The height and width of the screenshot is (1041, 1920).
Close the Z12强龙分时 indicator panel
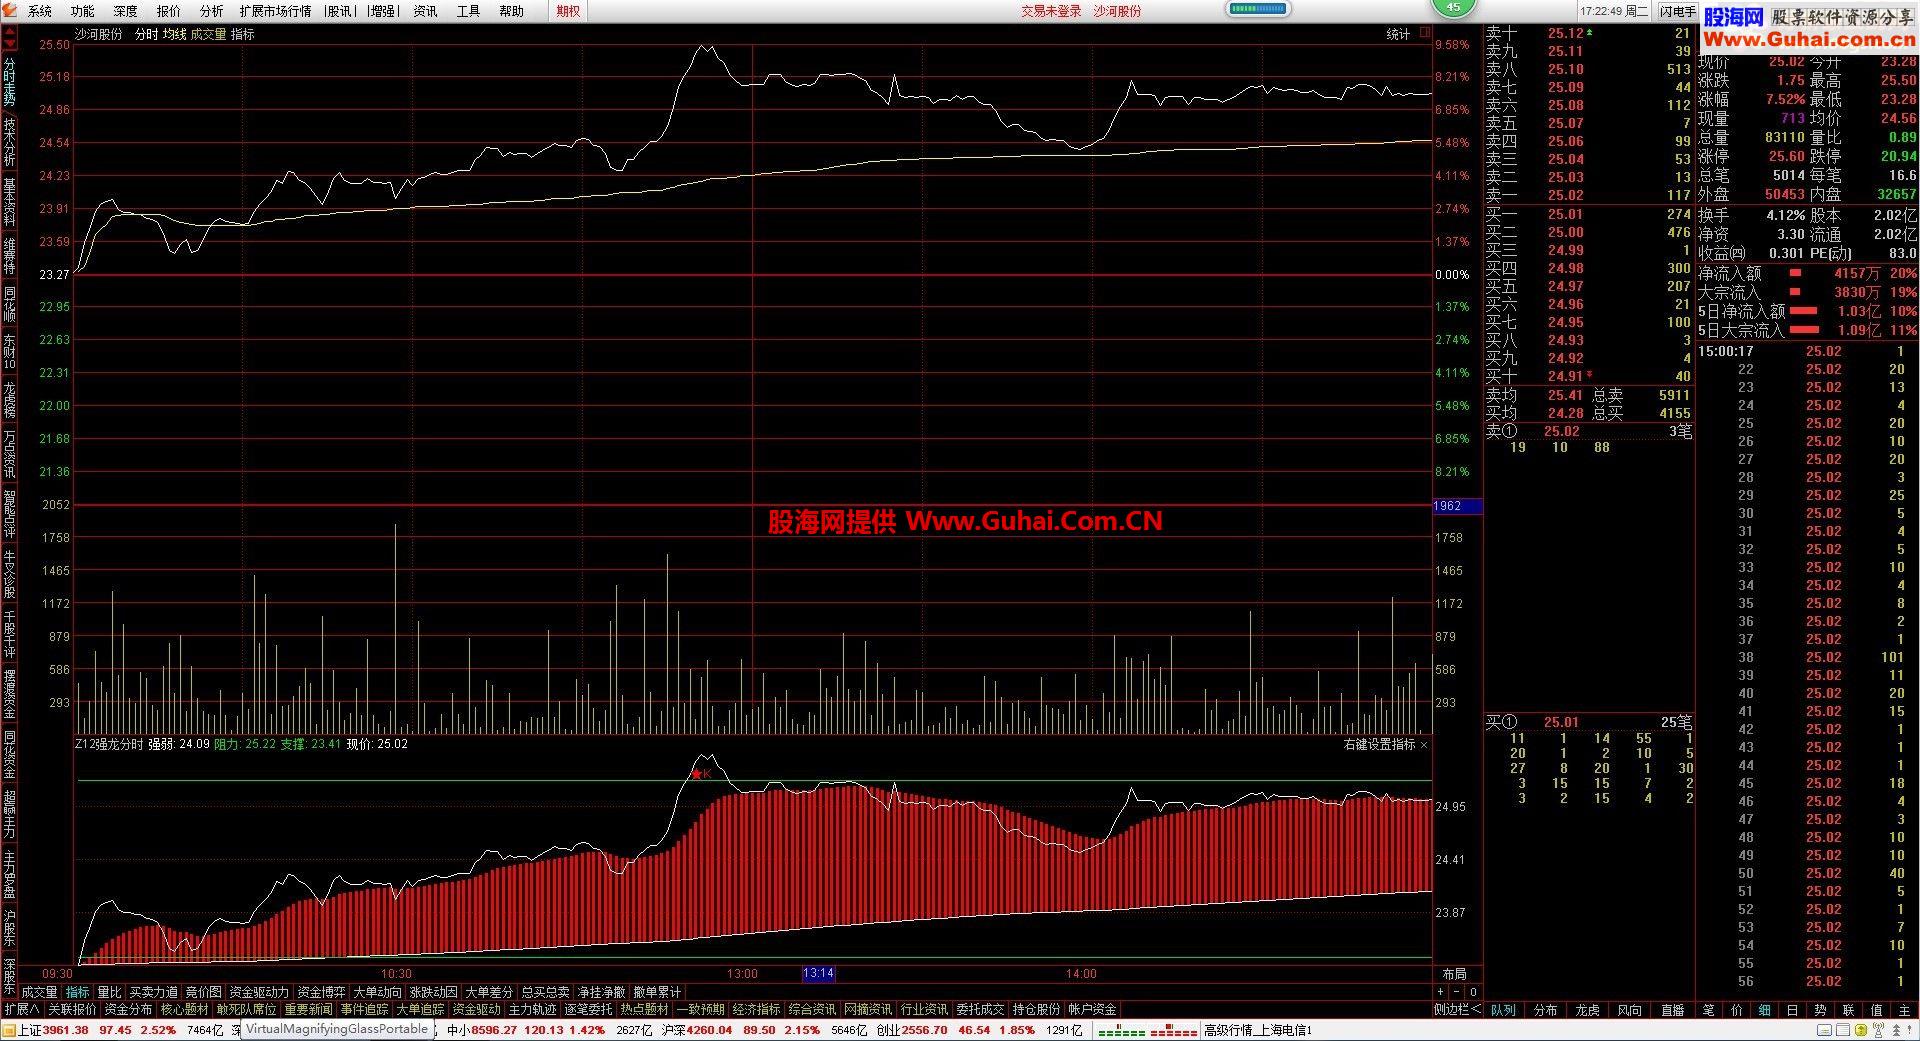tap(1424, 745)
